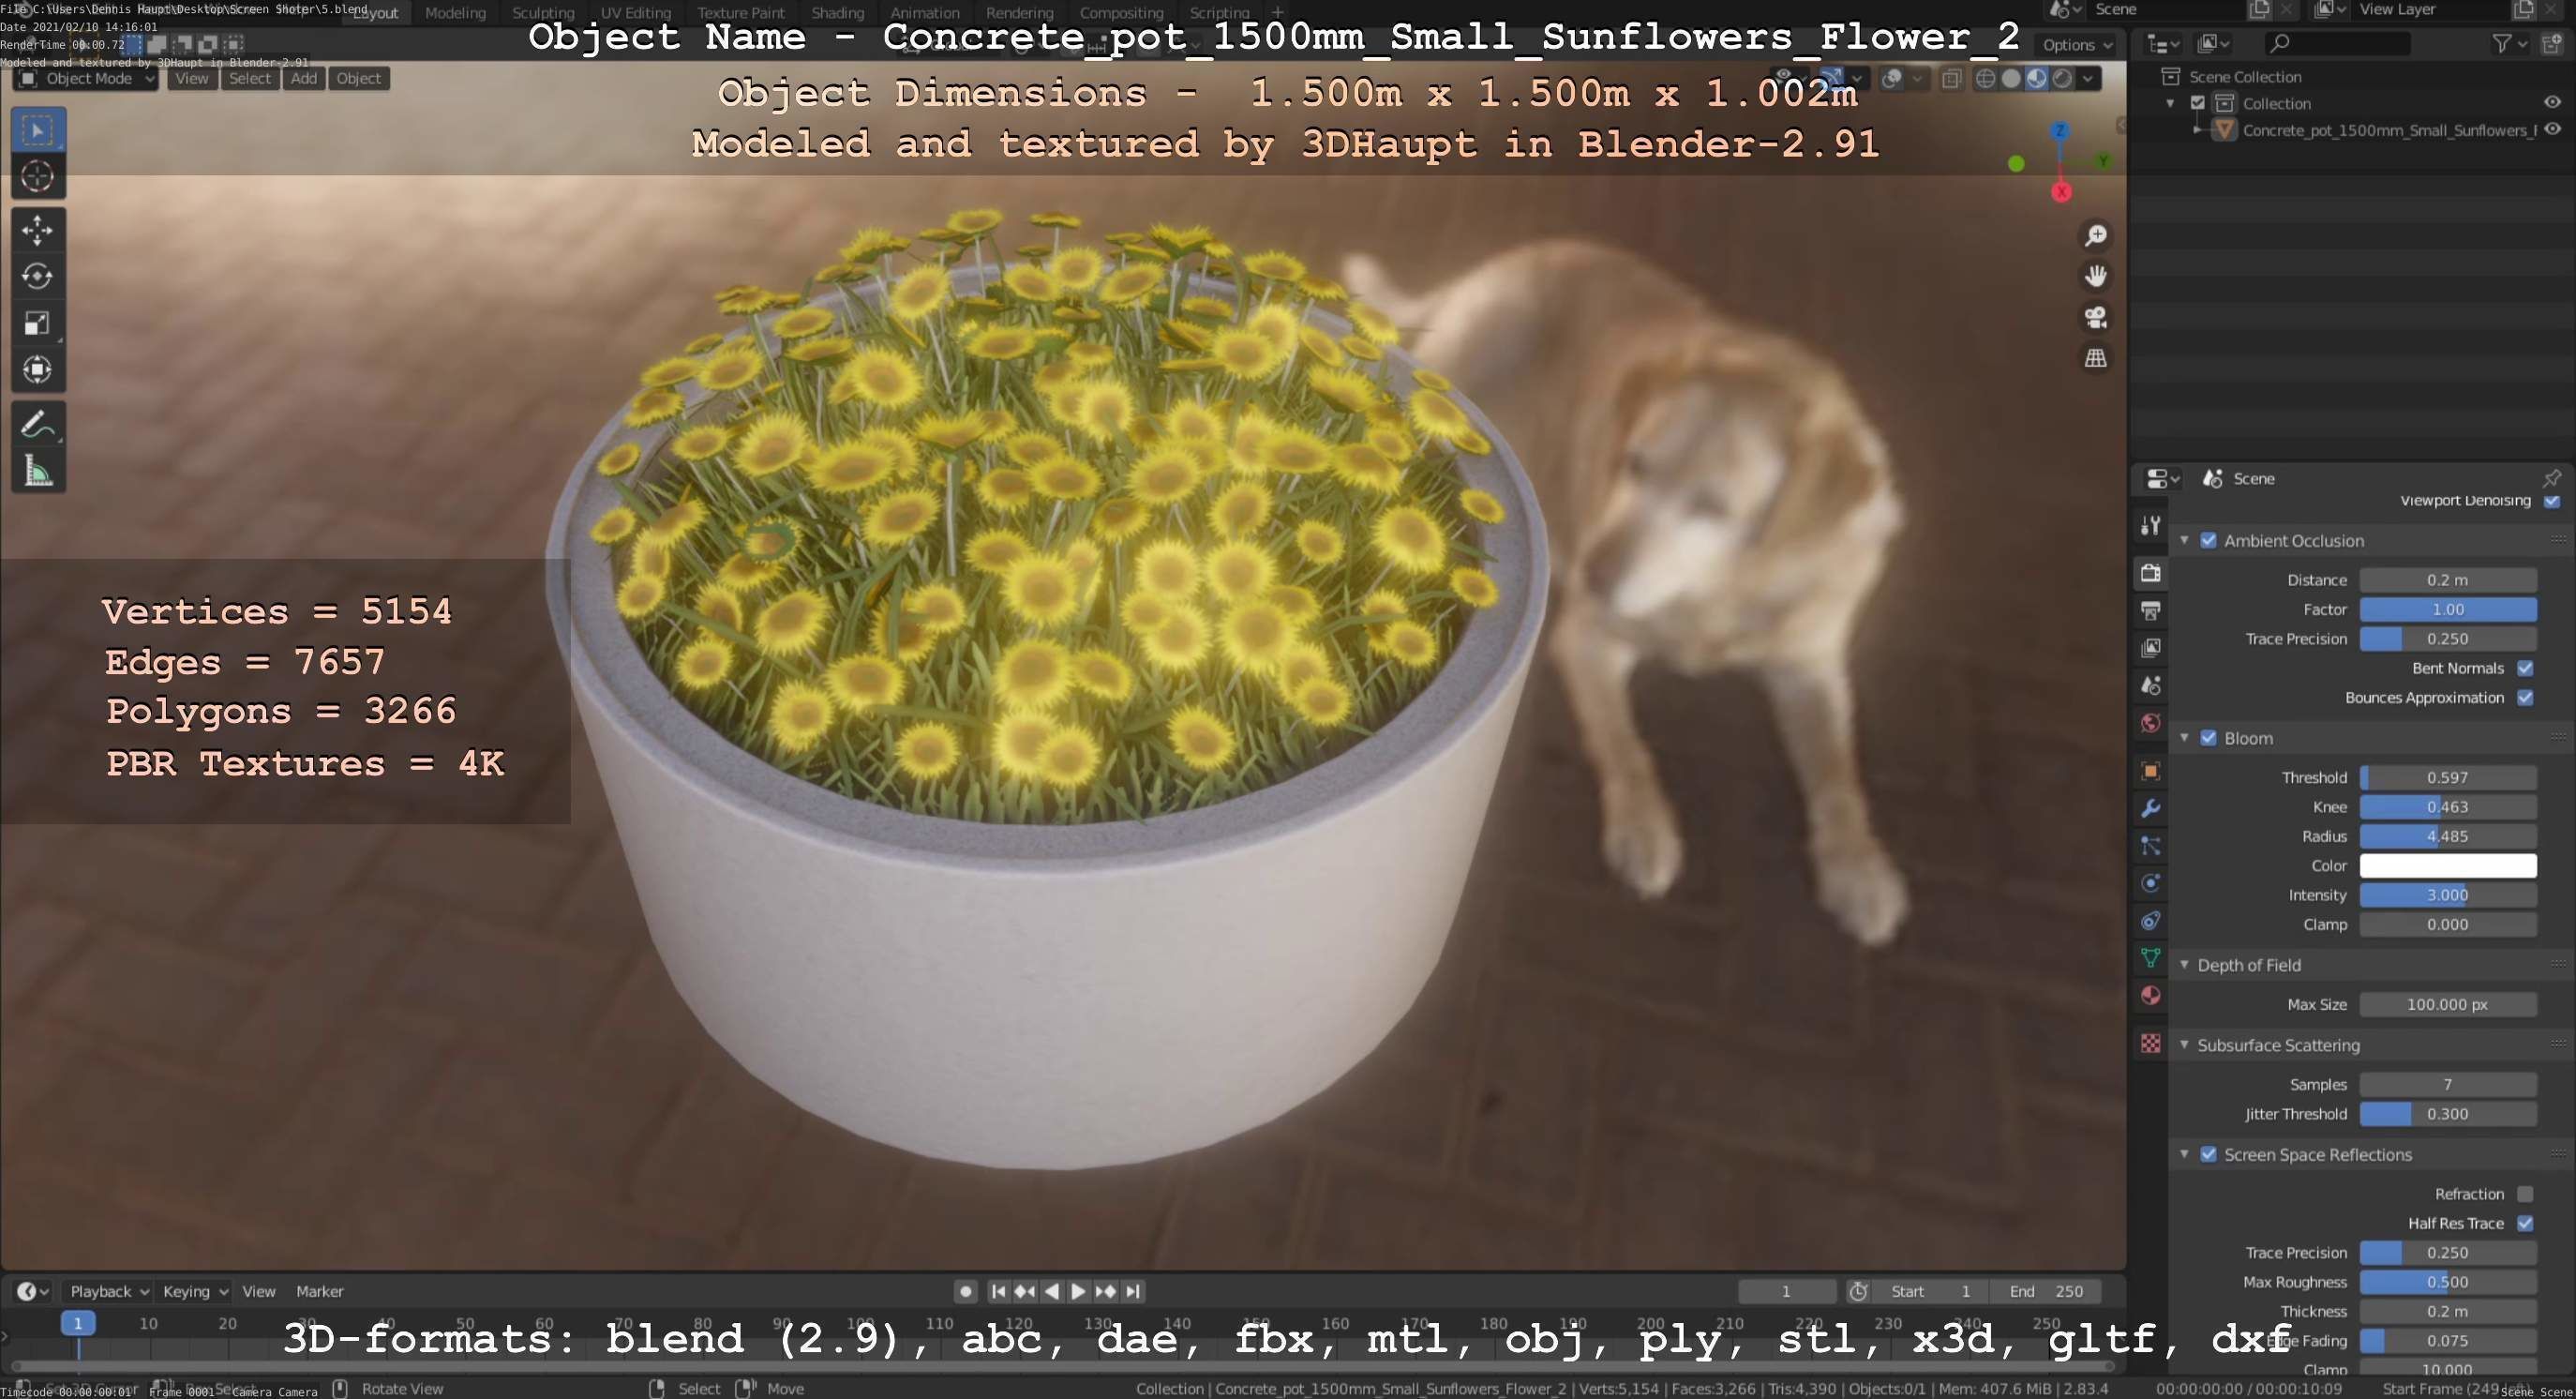Image resolution: width=2576 pixels, height=1399 pixels.
Task: Open the viewport View menu
Action: coord(192,79)
